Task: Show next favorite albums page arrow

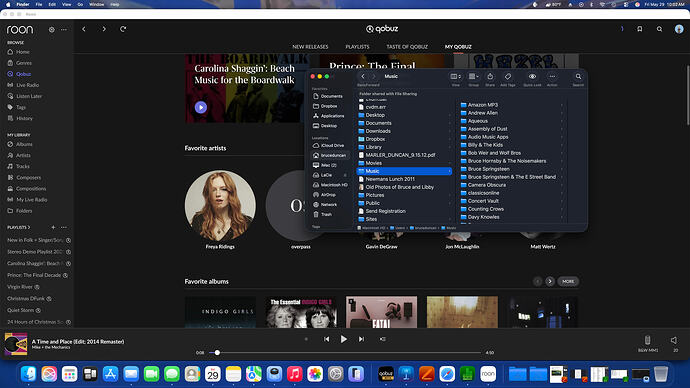Action: (x=550, y=282)
